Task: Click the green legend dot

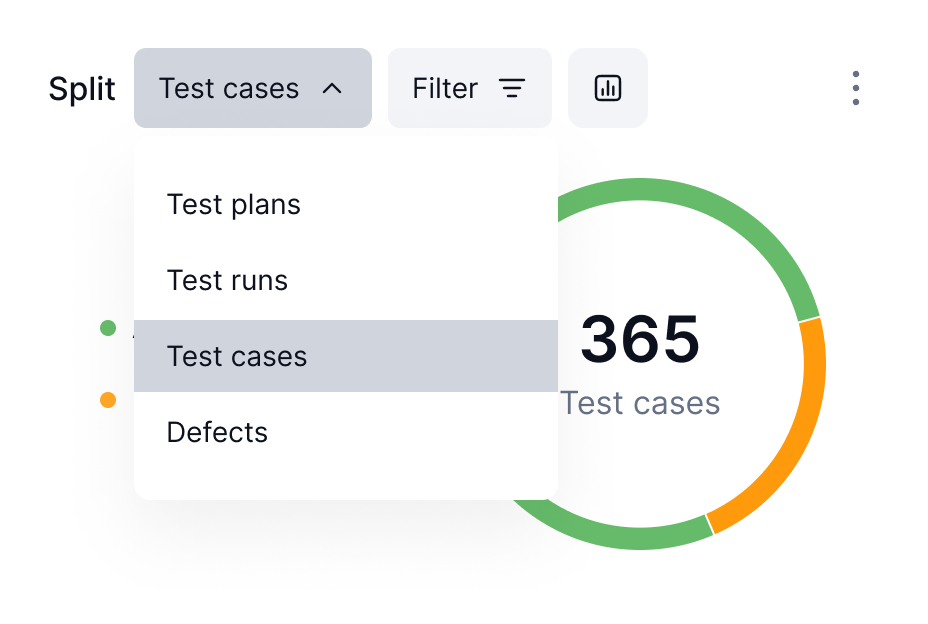Action: (108, 327)
